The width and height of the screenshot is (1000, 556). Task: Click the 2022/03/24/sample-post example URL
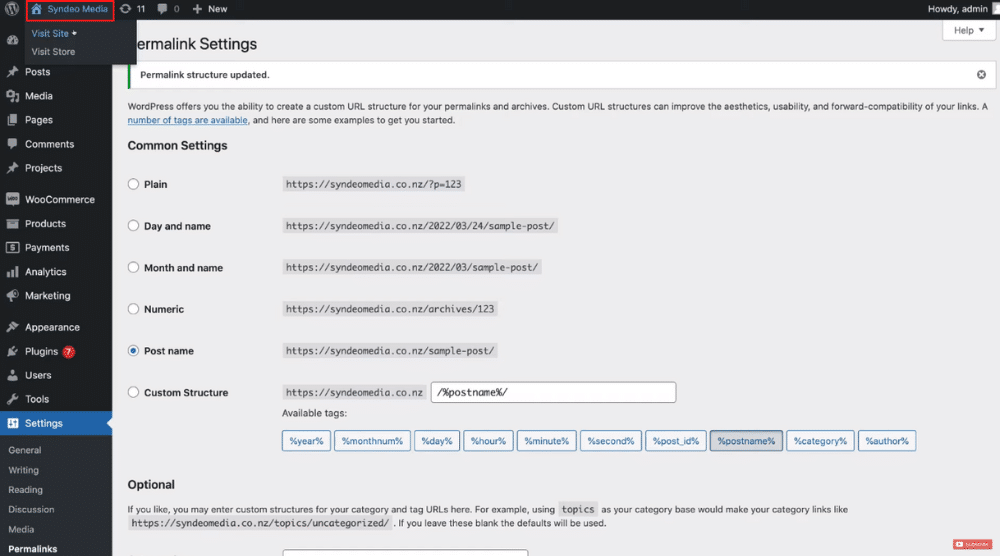pyautogui.click(x=420, y=226)
